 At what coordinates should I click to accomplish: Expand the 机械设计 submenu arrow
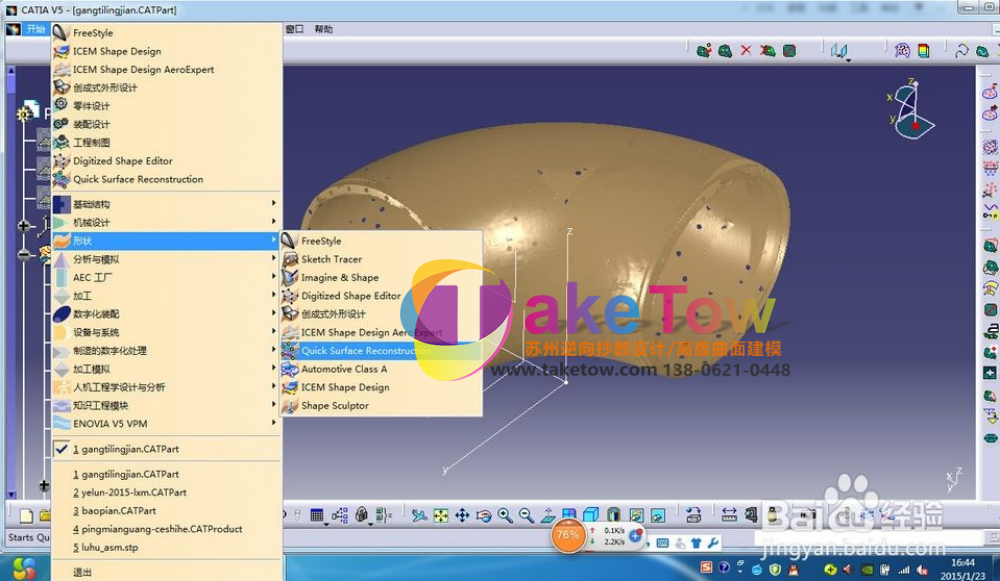(x=274, y=221)
